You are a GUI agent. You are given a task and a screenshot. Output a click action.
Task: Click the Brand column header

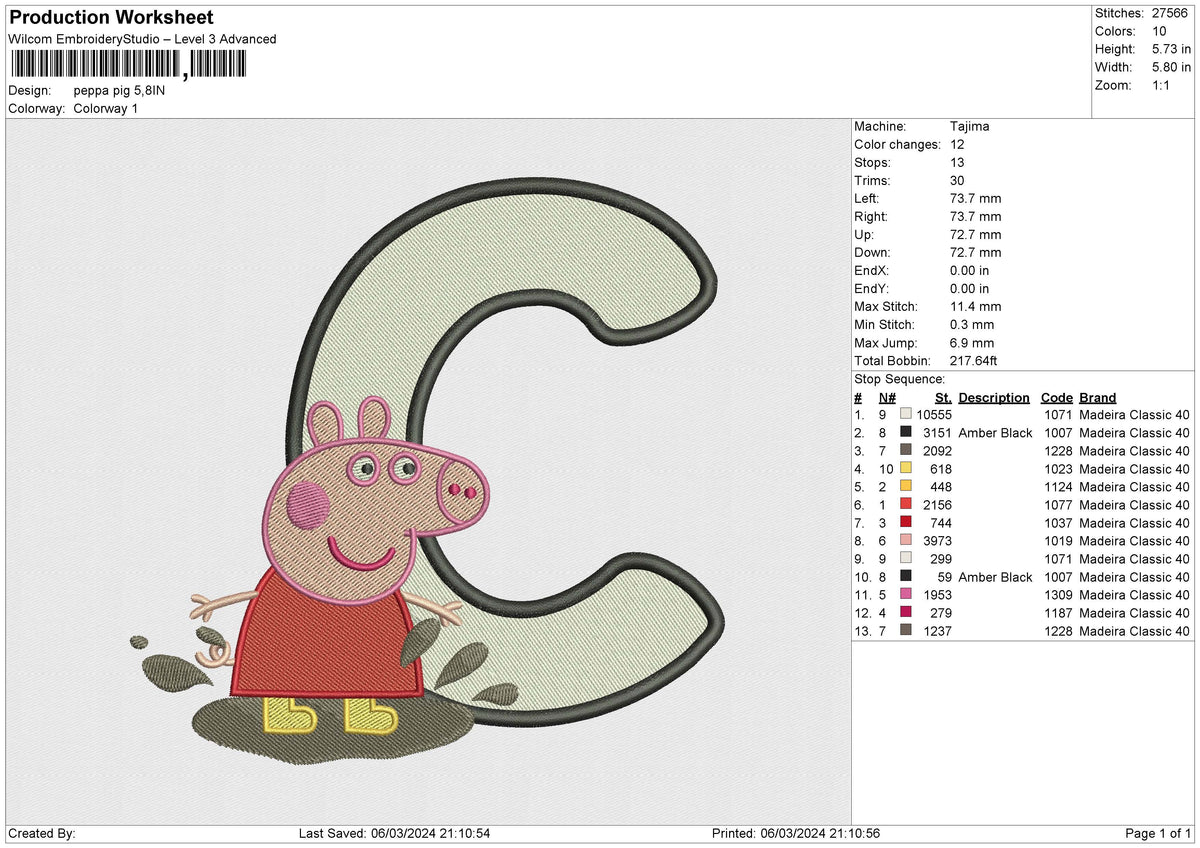(x=1097, y=398)
